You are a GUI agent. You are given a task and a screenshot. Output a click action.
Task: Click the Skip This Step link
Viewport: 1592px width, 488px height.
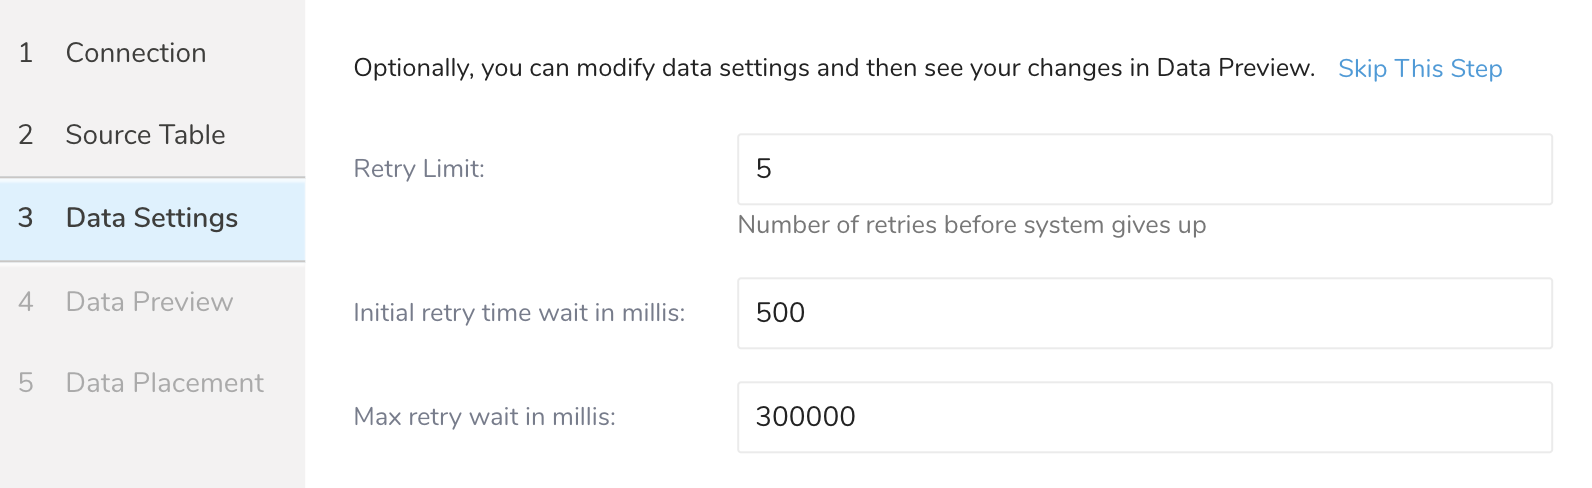coord(1420,69)
